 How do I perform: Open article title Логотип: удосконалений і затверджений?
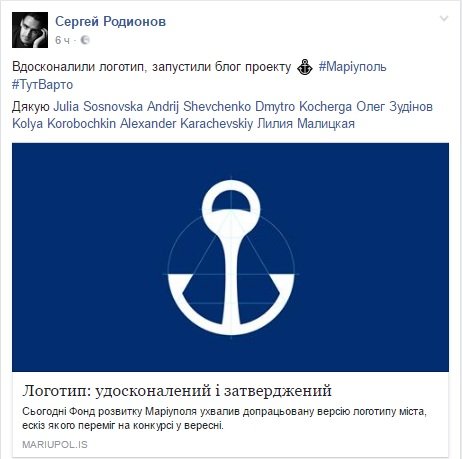(177, 390)
